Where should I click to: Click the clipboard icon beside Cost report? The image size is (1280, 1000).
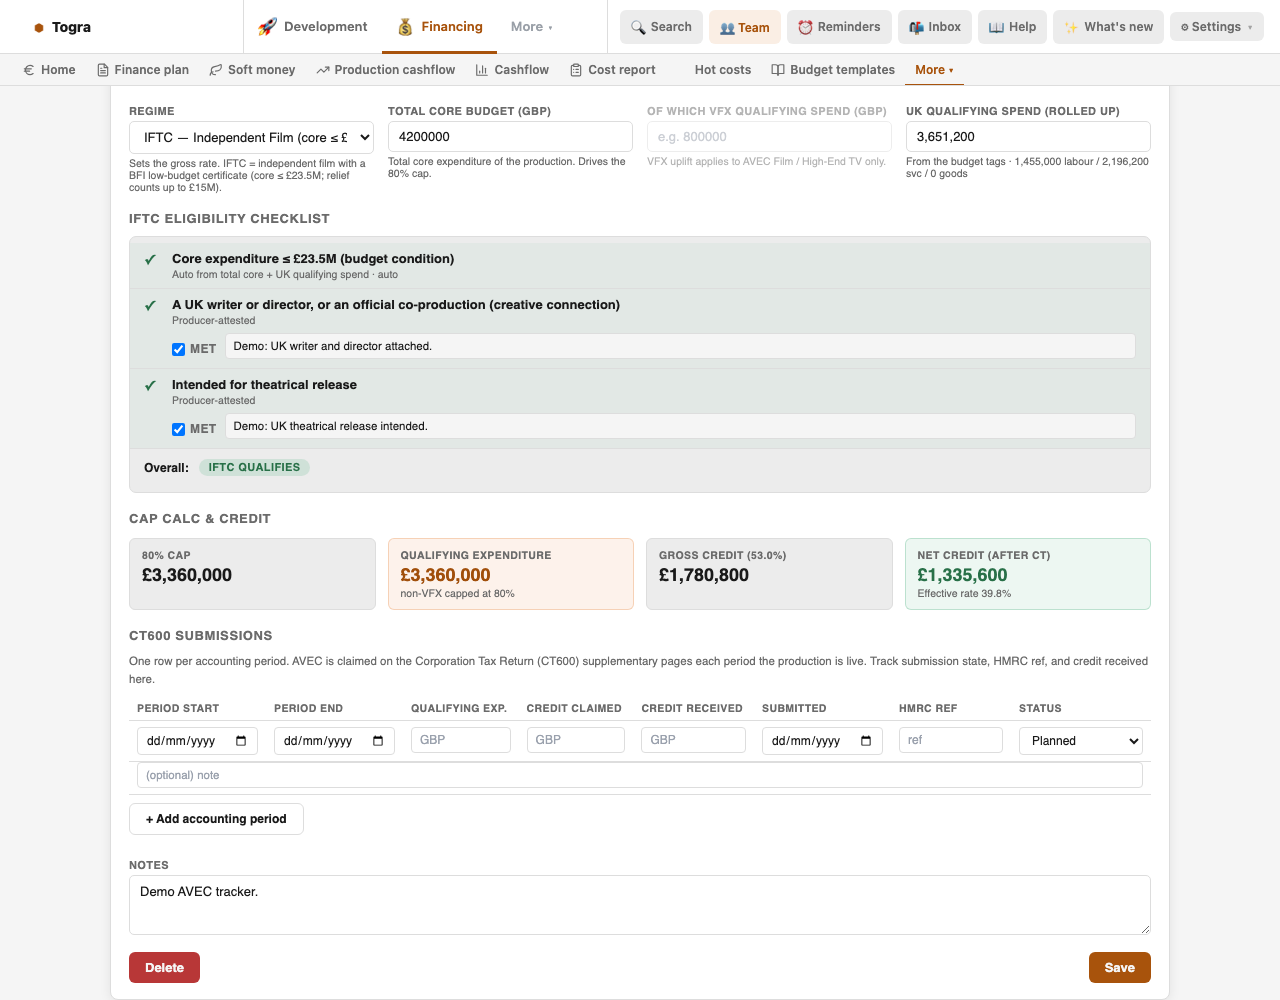576,70
